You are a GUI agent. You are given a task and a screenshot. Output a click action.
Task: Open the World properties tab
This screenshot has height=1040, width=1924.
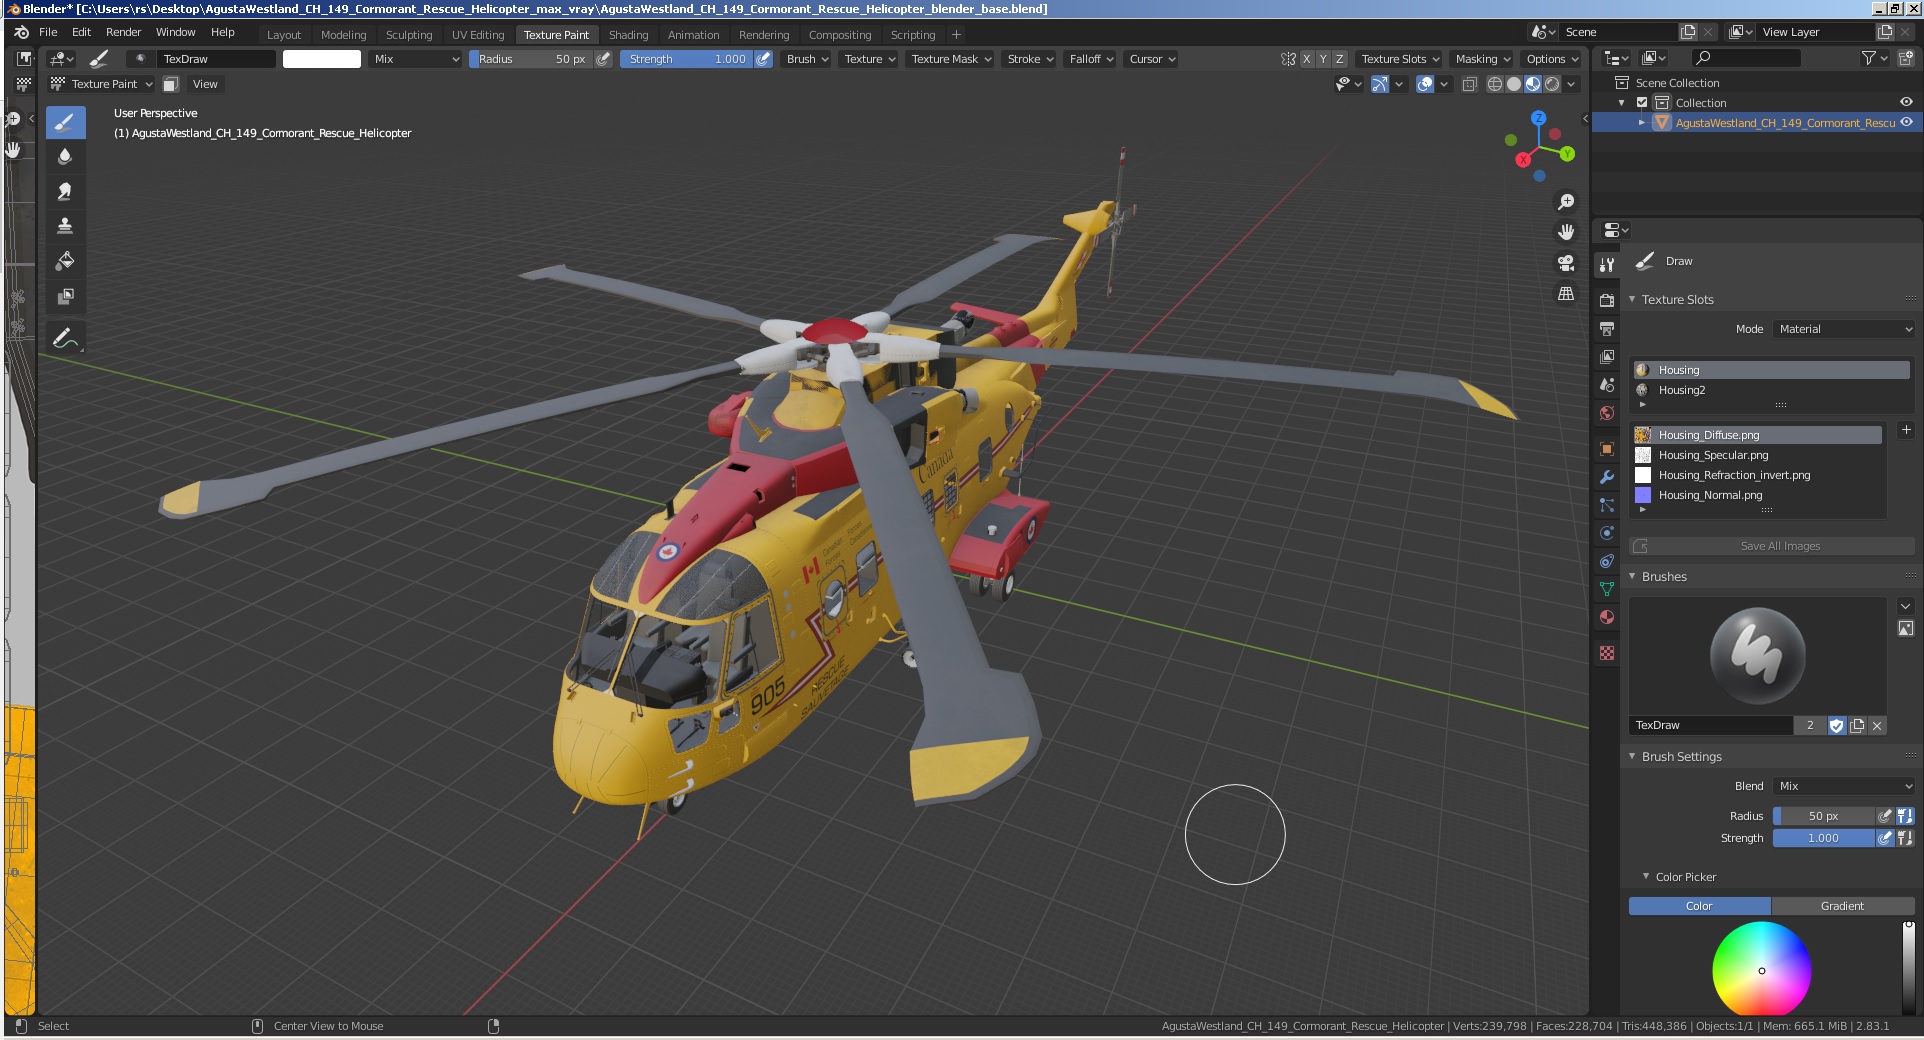tap(1607, 412)
